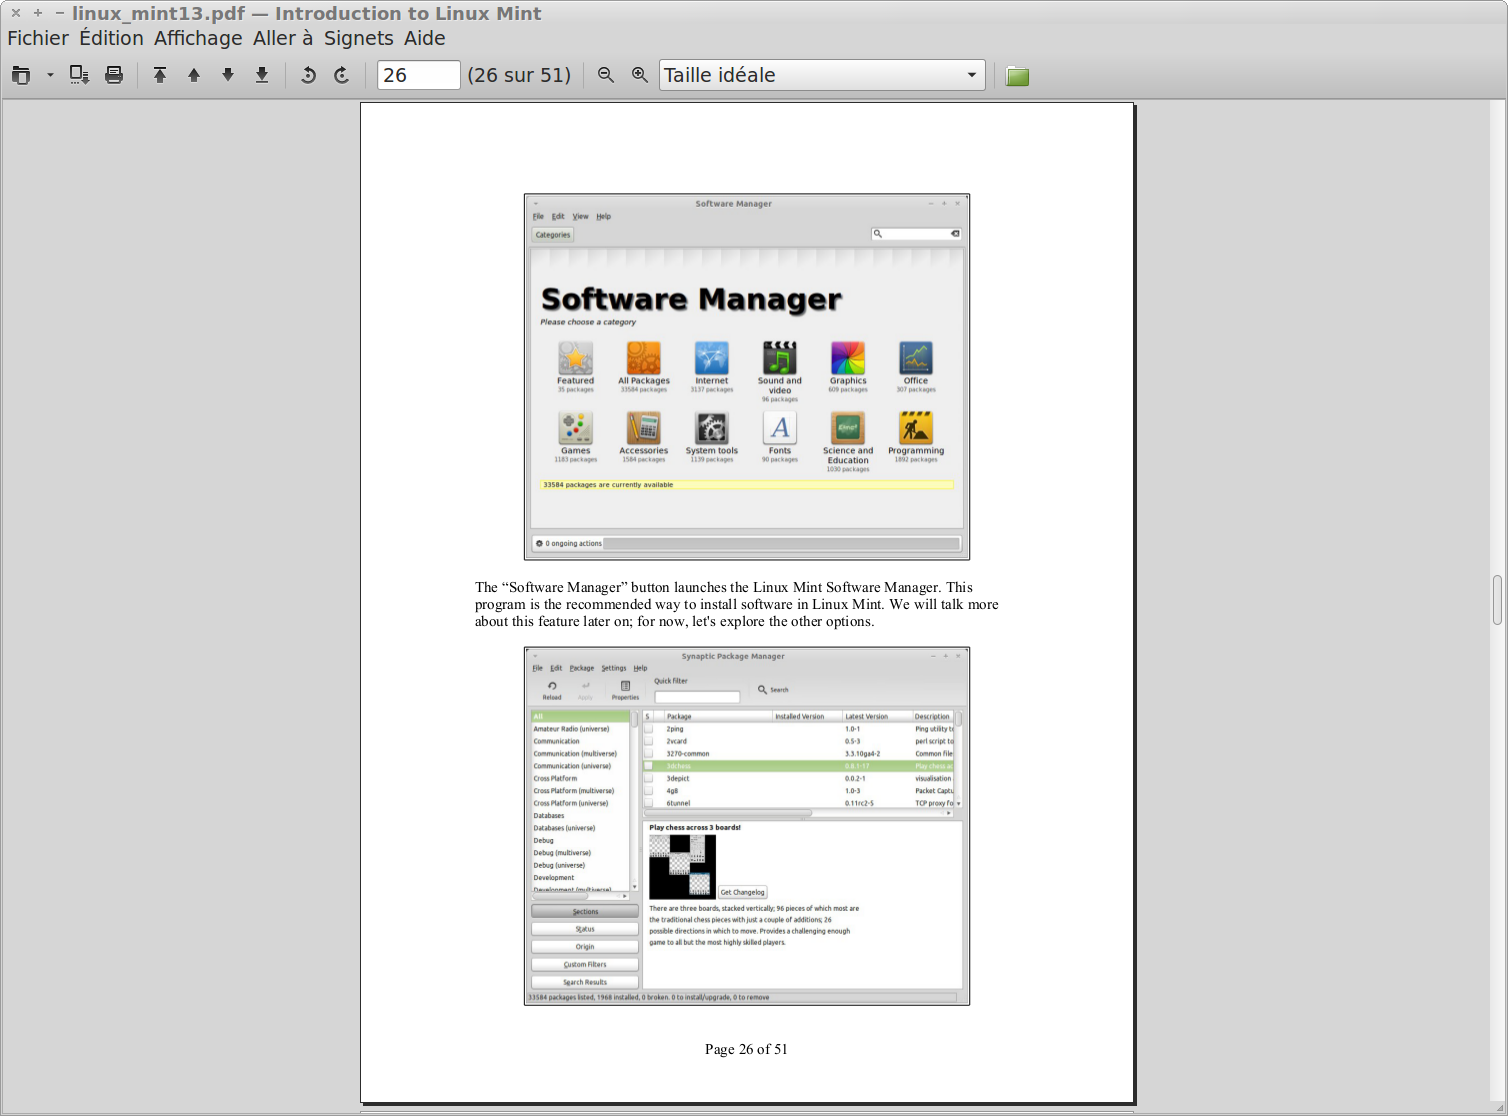
Task: Rotate the page clockwise
Action: point(342,75)
